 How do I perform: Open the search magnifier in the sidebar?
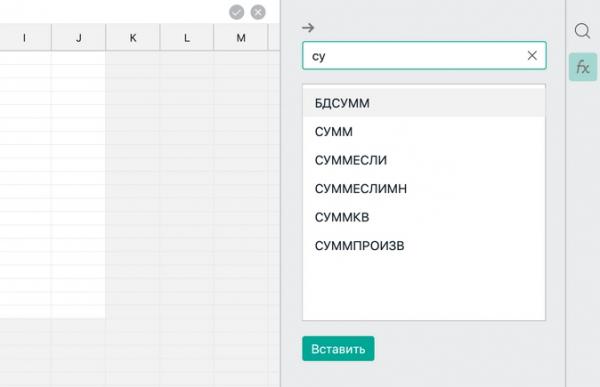pos(582,31)
